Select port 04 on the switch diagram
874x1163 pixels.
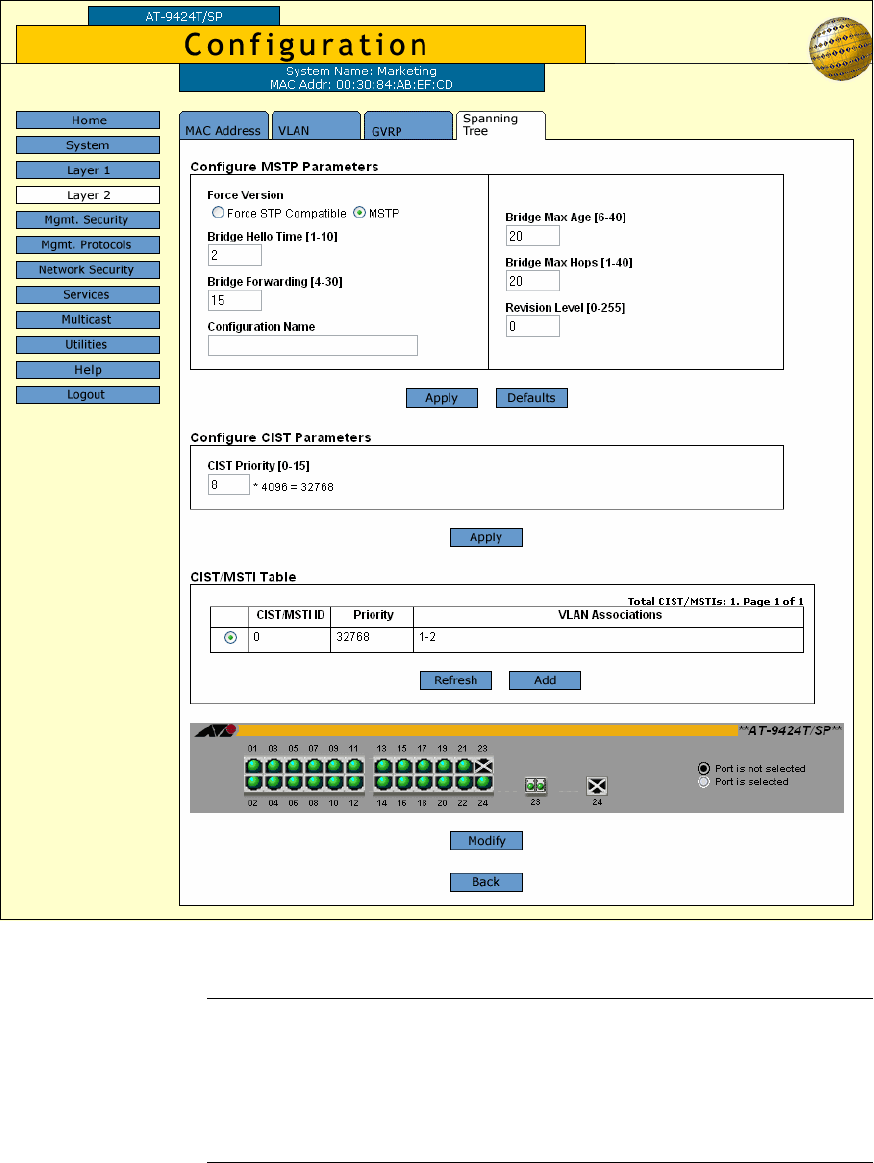coord(274,783)
